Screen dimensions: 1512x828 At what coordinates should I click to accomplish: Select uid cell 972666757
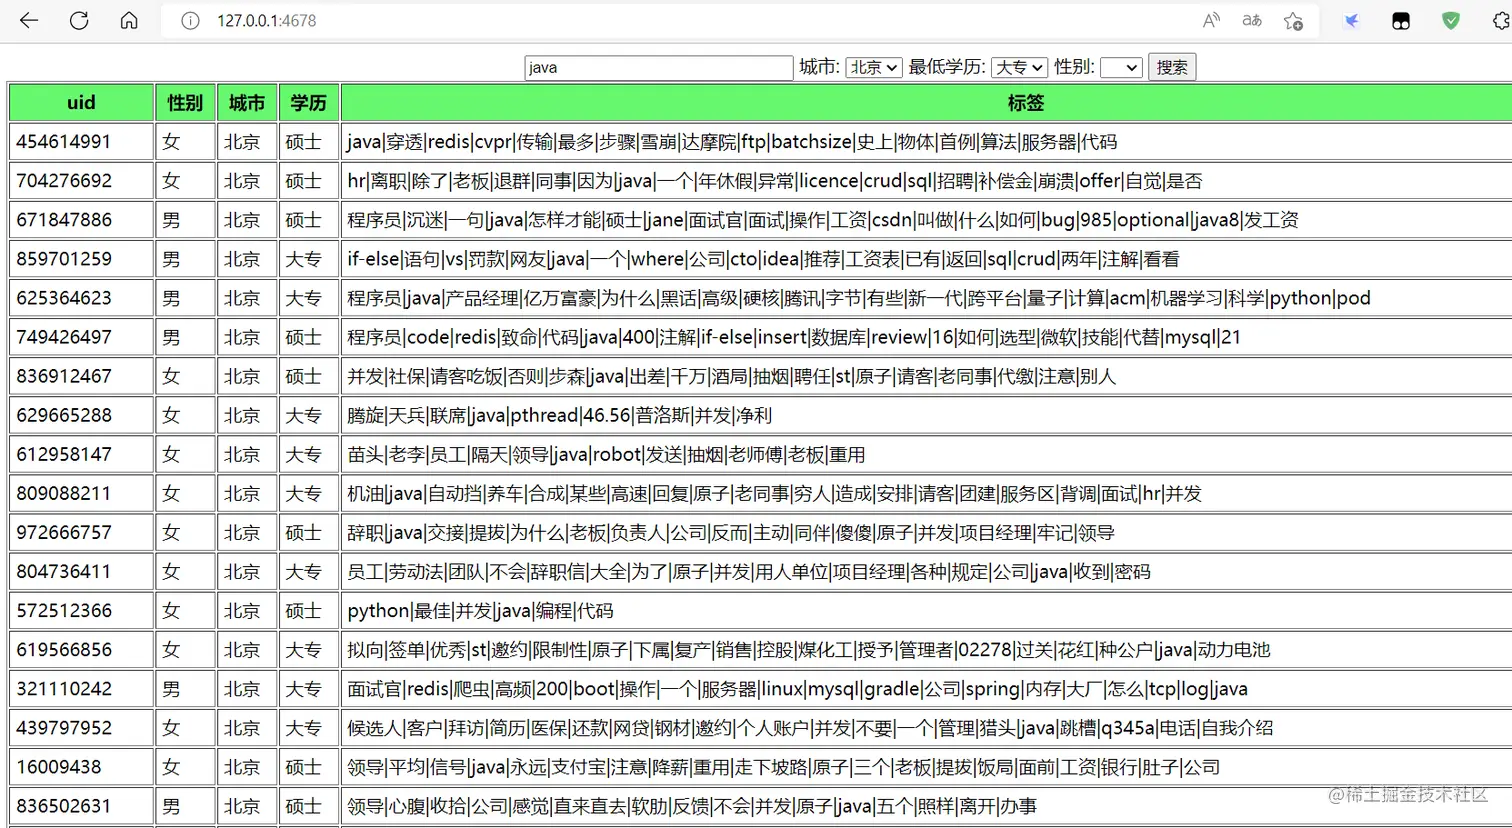pos(81,532)
